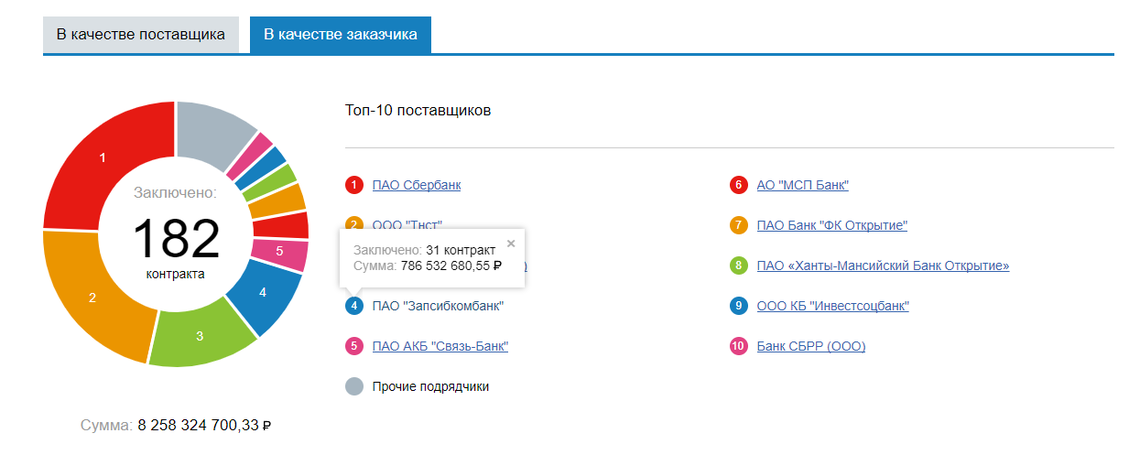
Task: Click the orange number 7 legend badge
Action: click(739, 225)
